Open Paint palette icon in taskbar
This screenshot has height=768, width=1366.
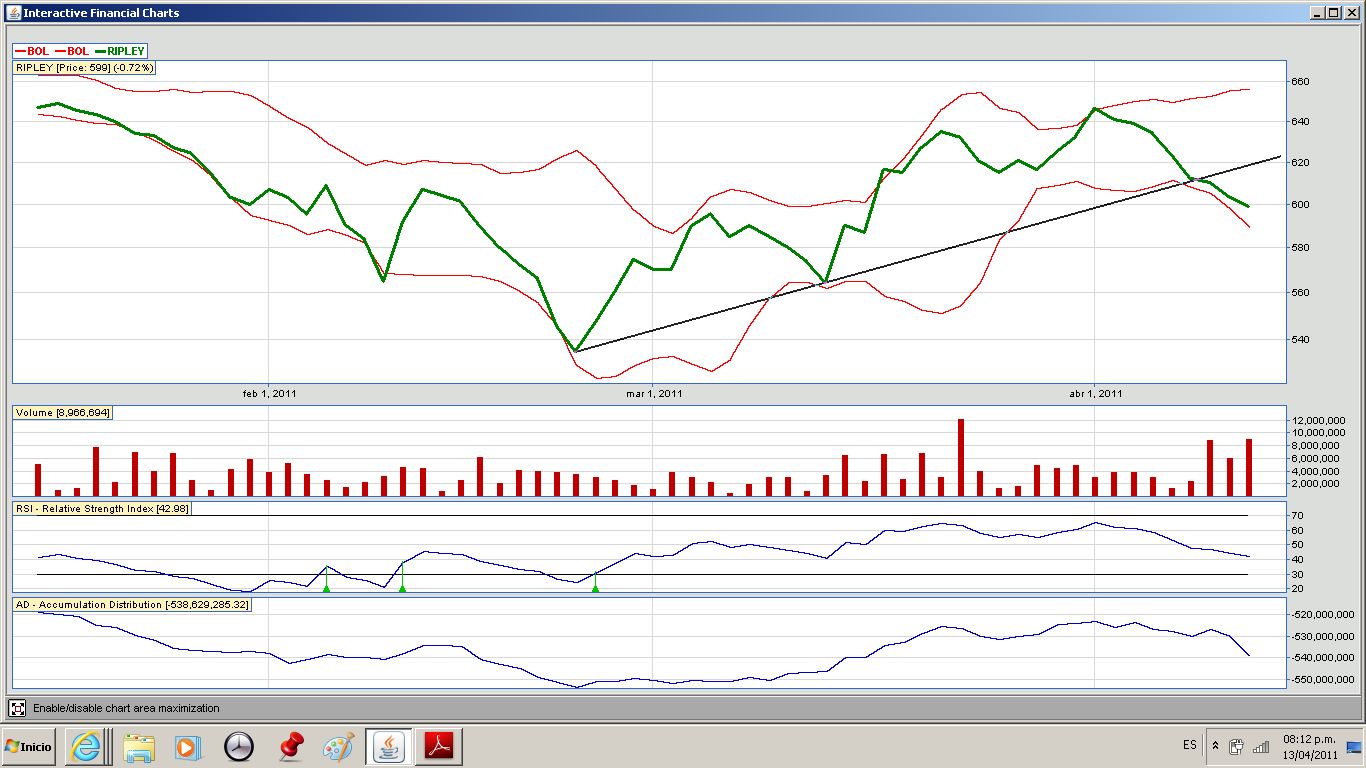[x=339, y=747]
